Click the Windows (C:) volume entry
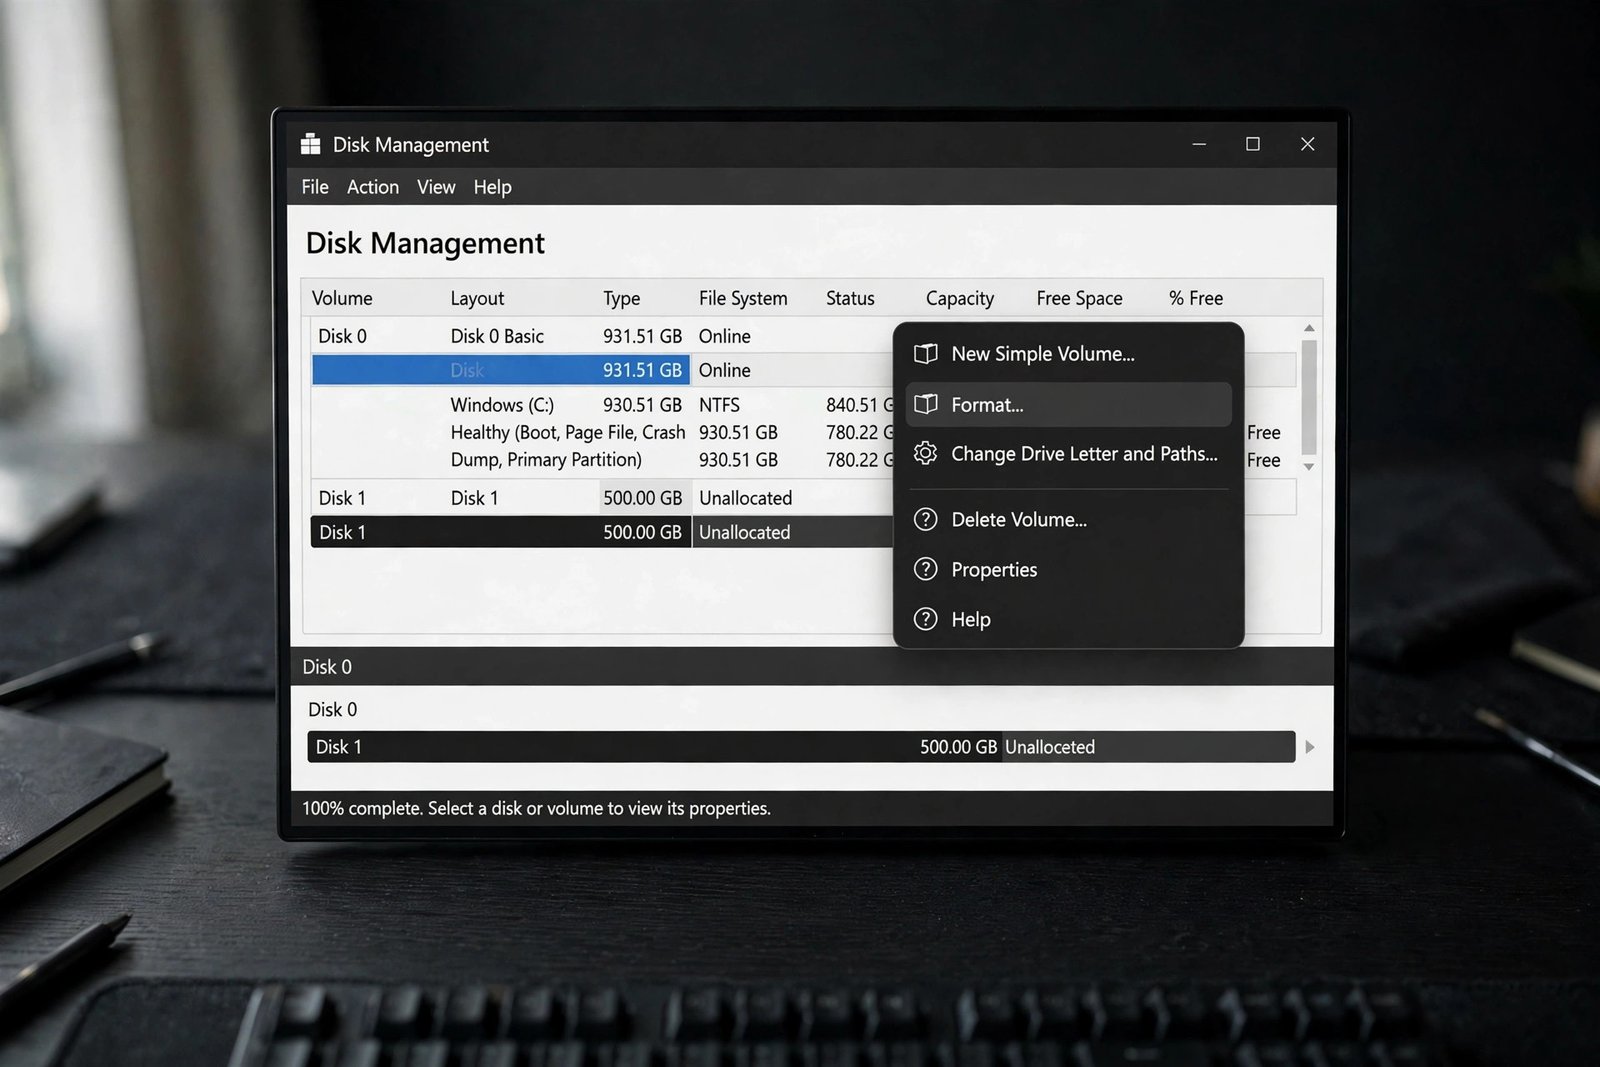This screenshot has width=1600, height=1067. [502, 405]
